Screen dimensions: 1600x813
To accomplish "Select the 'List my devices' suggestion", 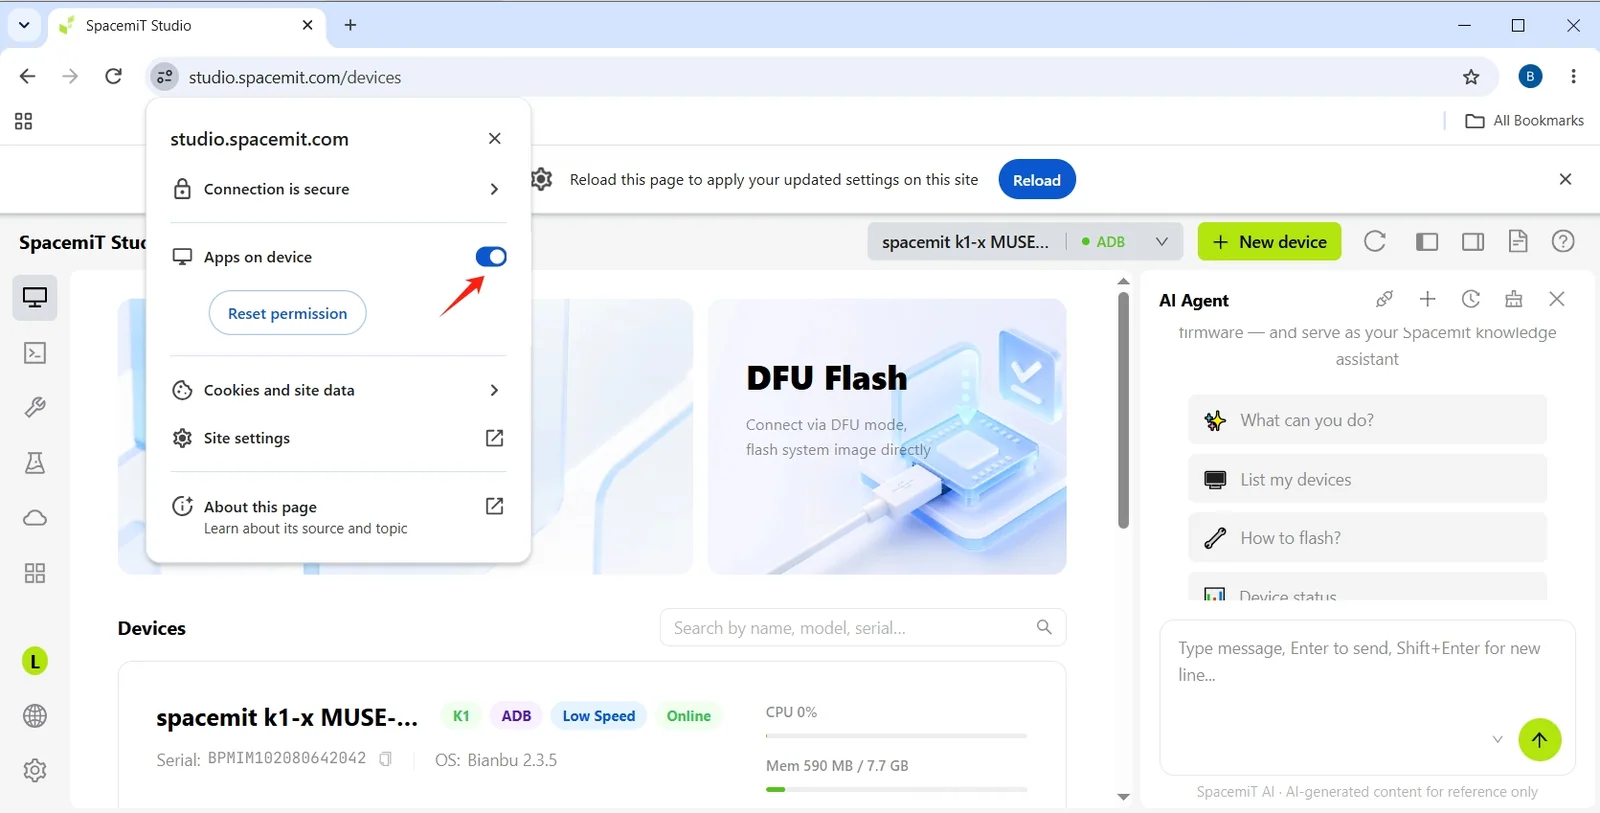I will (1367, 479).
